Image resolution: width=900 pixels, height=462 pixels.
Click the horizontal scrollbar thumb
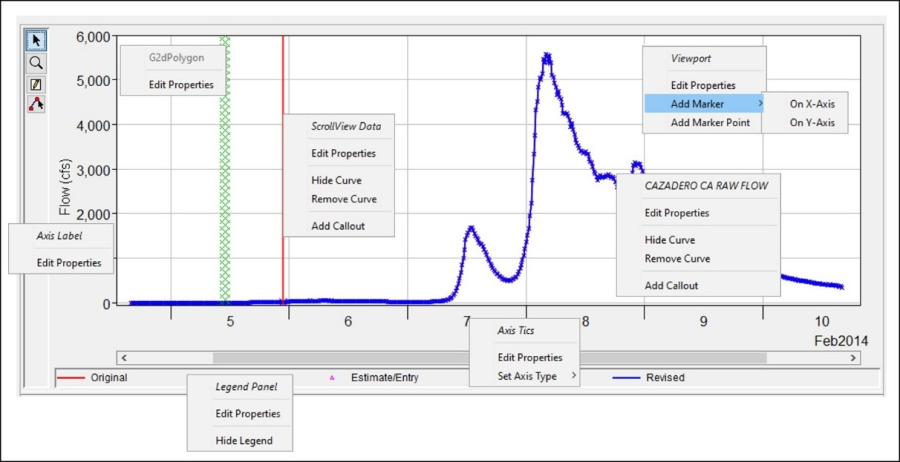tap(489, 357)
